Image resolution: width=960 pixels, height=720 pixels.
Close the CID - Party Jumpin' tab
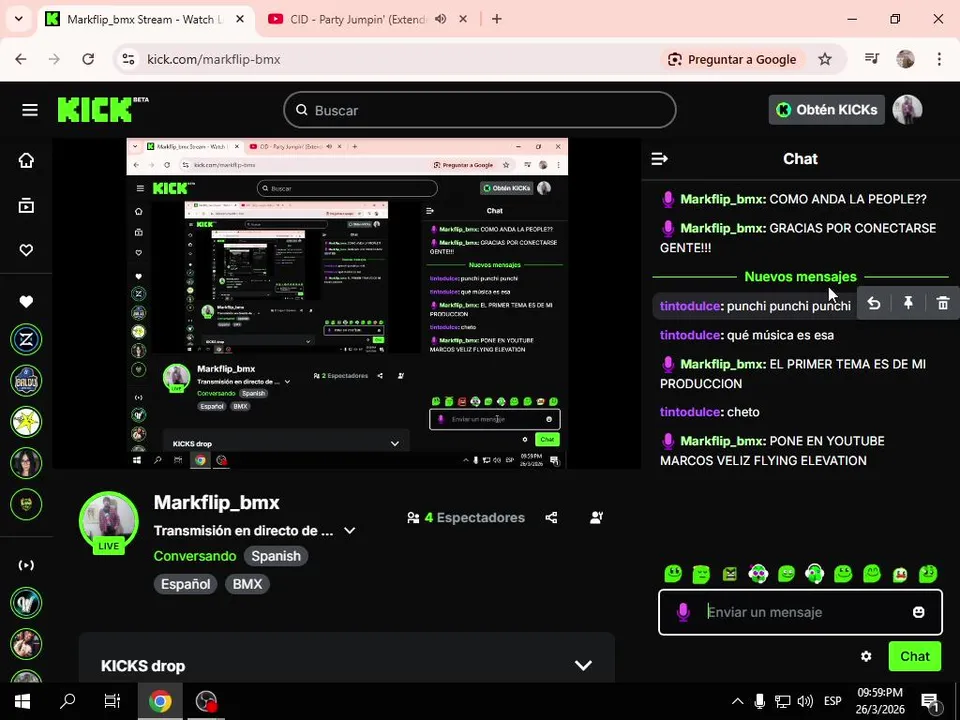click(x=463, y=19)
